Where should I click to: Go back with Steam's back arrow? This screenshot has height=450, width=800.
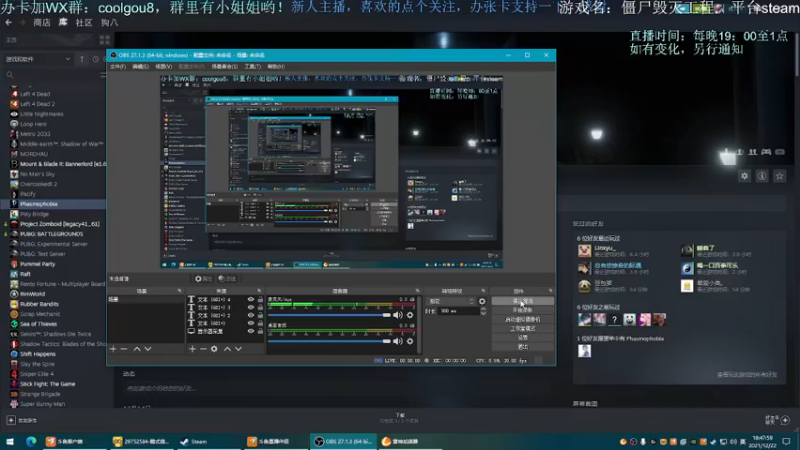pyautogui.click(x=8, y=22)
